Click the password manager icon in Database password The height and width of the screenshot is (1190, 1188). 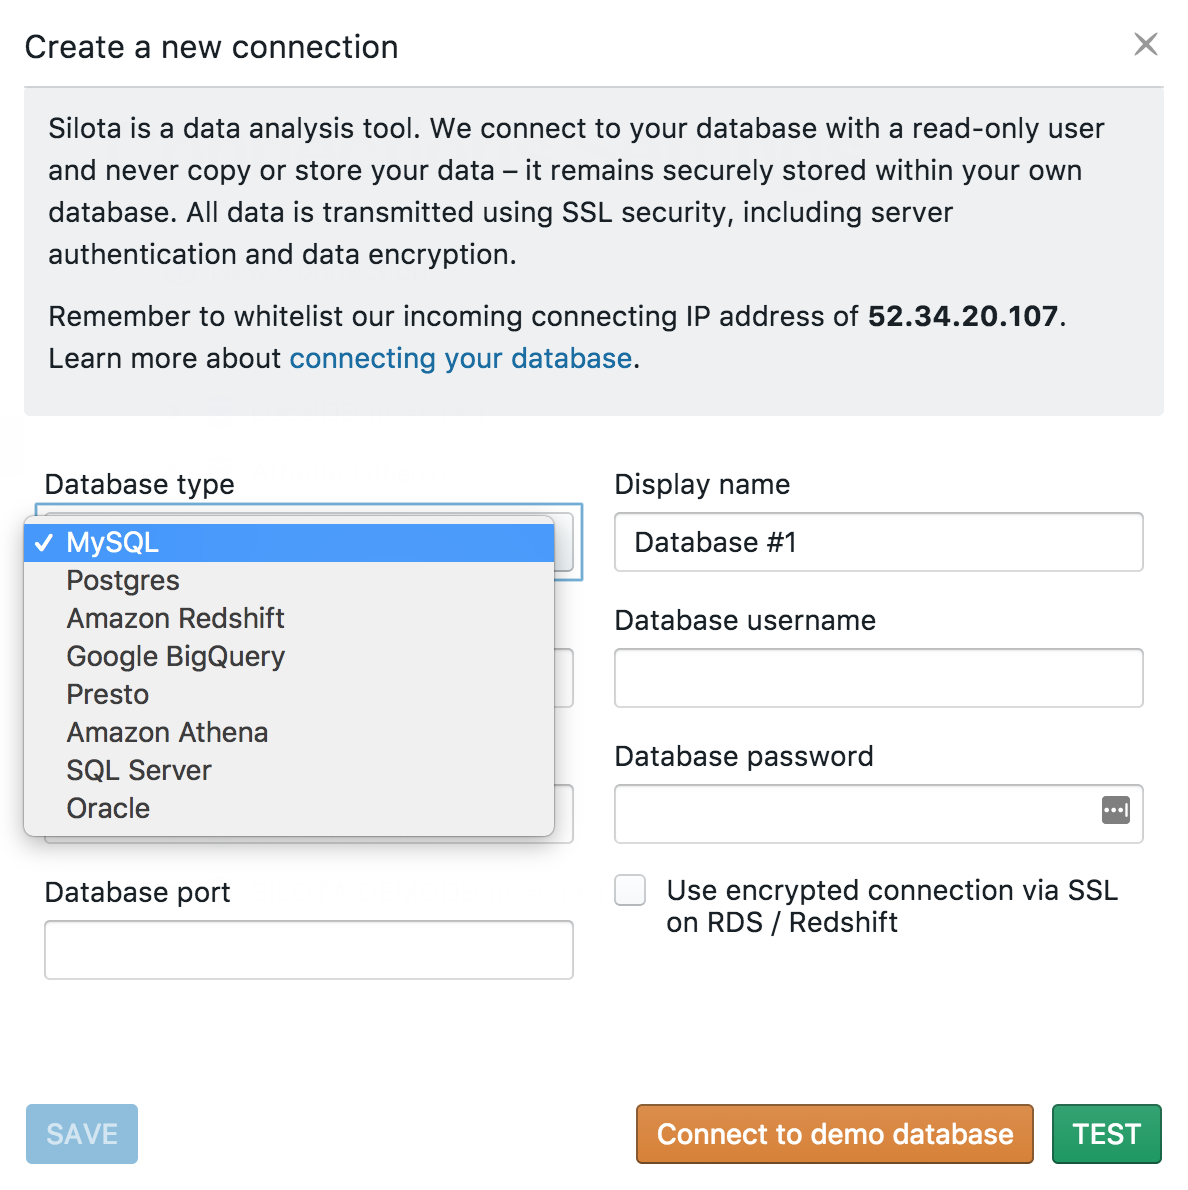[x=1115, y=810]
